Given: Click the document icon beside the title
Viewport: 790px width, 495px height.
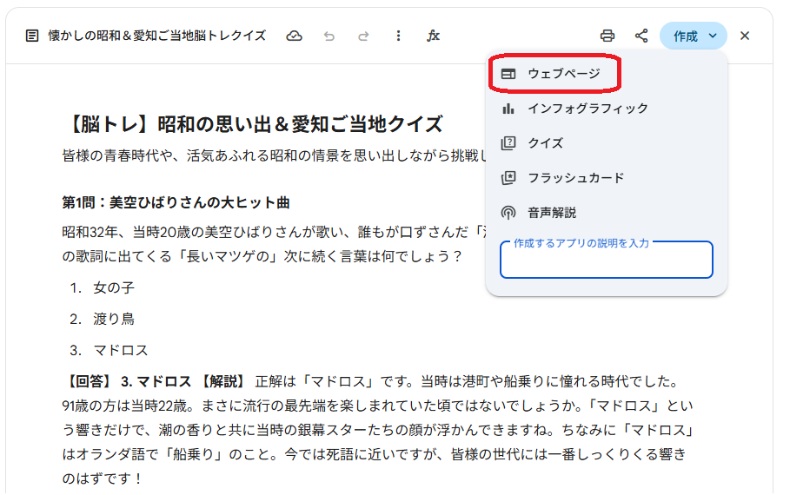Looking at the screenshot, I should pyautogui.click(x=32, y=36).
